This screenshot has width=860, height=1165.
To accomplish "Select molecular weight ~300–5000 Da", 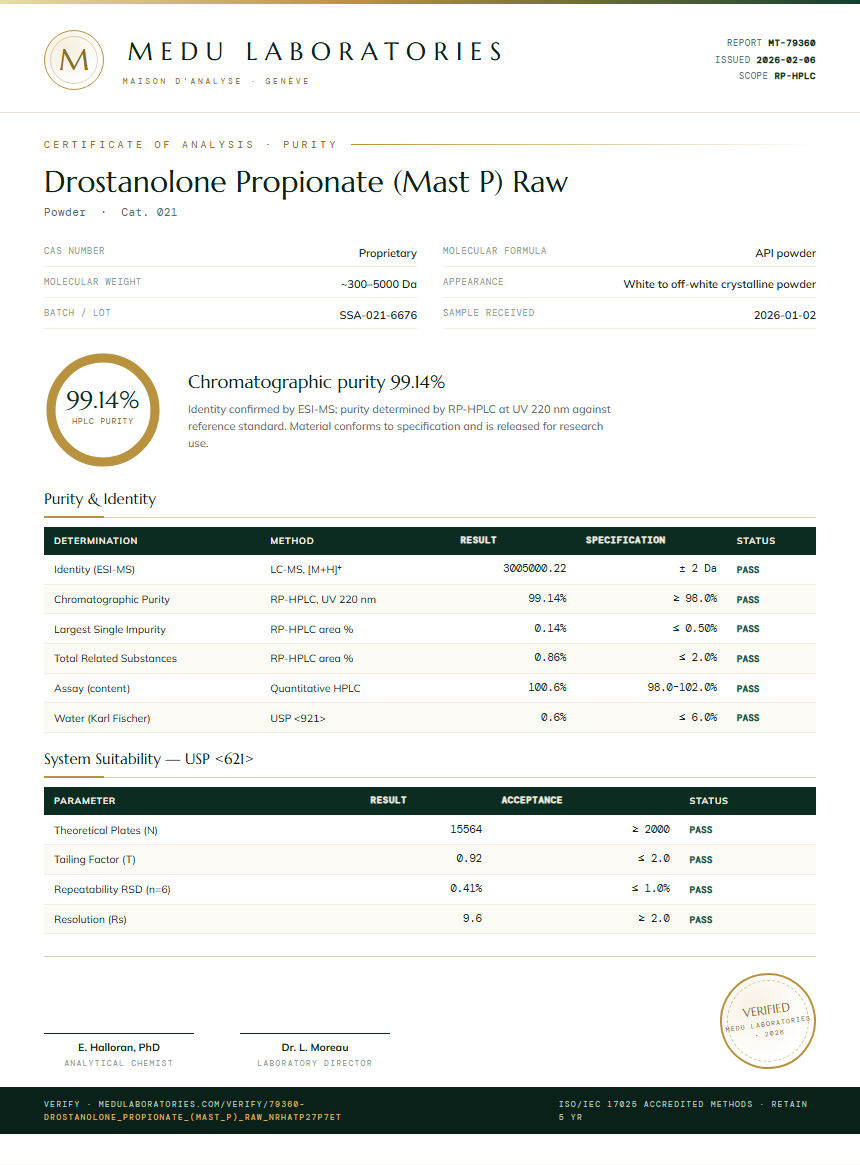I will pyautogui.click(x=378, y=285).
